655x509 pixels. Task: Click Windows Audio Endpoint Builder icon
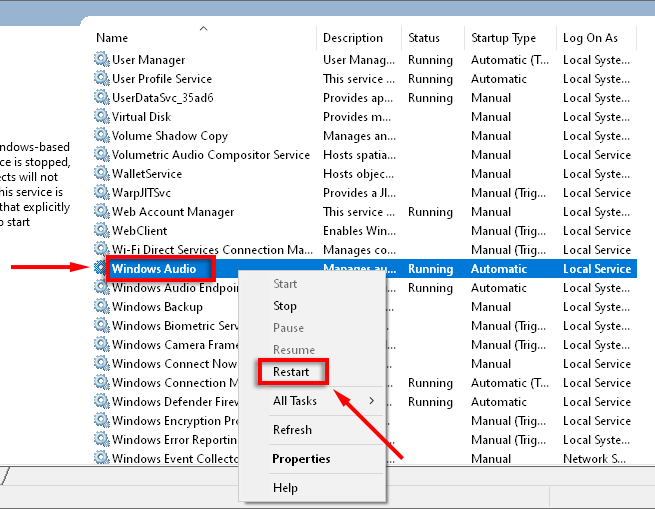(x=102, y=288)
